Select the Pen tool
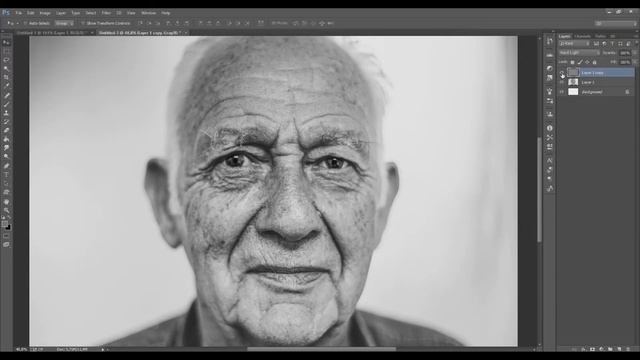640x360 pixels. point(7,166)
